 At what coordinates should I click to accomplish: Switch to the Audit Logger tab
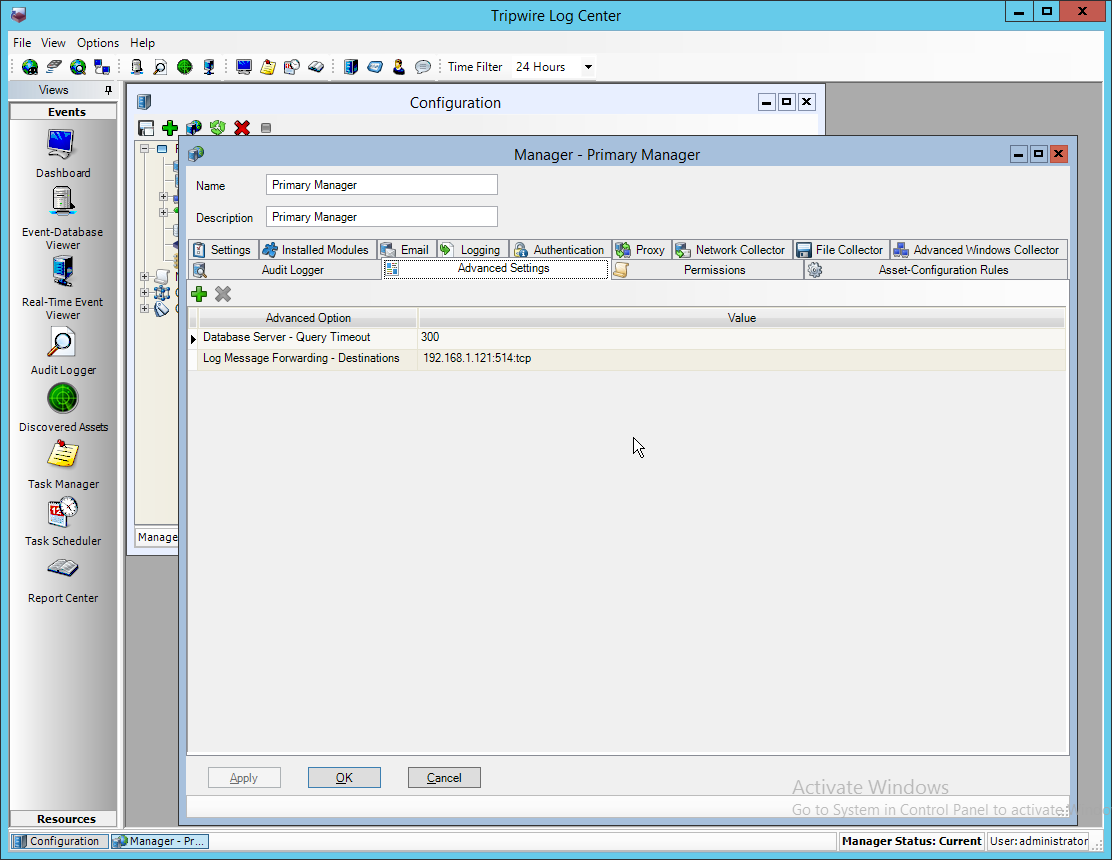(x=285, y=270)
